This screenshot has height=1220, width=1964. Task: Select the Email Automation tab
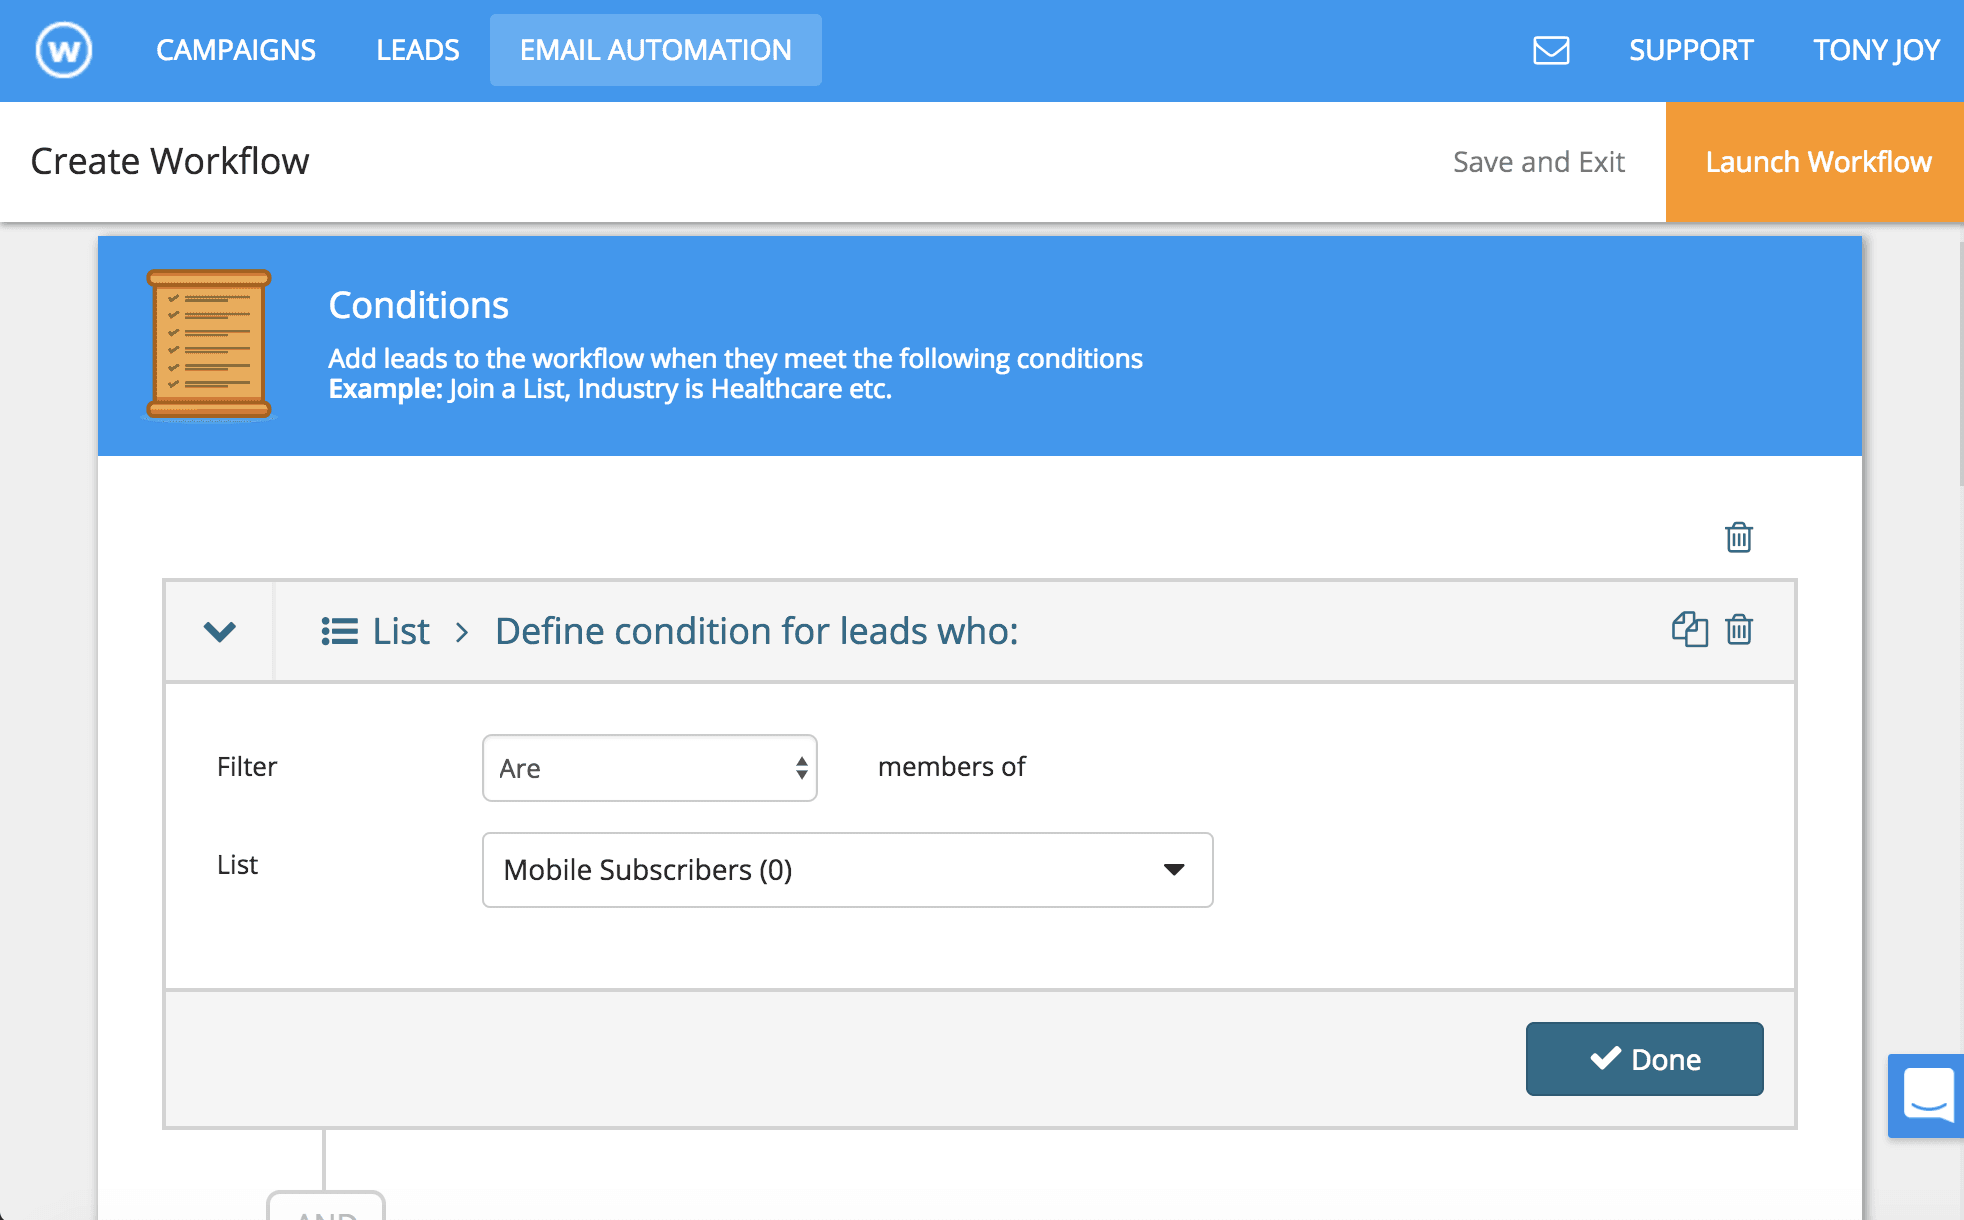(655, 50)
